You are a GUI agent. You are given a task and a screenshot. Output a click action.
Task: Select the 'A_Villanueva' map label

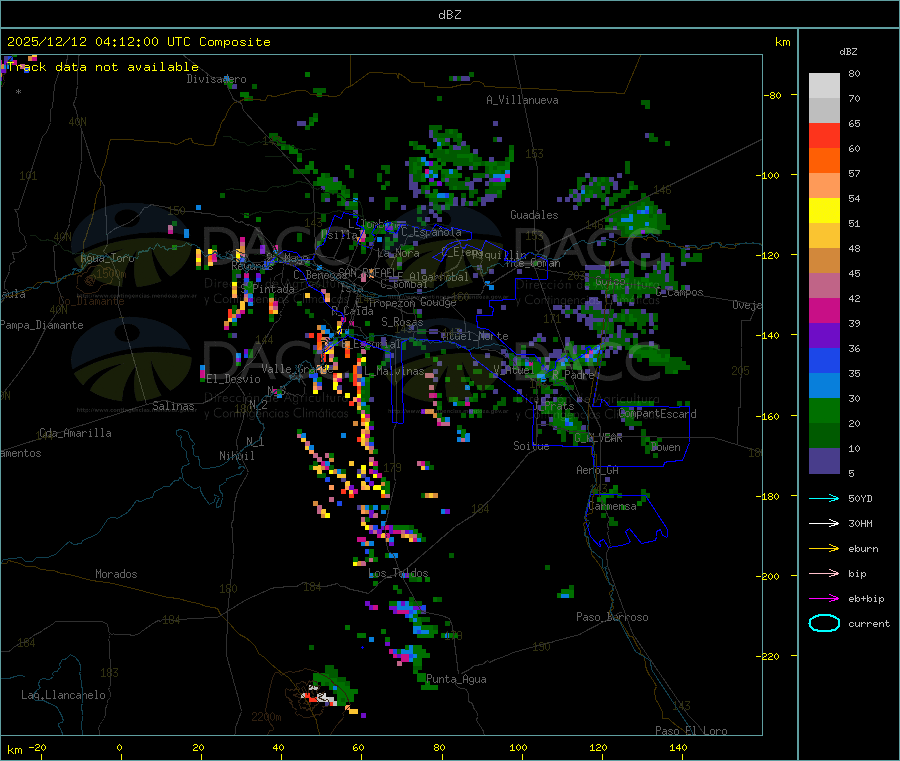pos(522,100)
